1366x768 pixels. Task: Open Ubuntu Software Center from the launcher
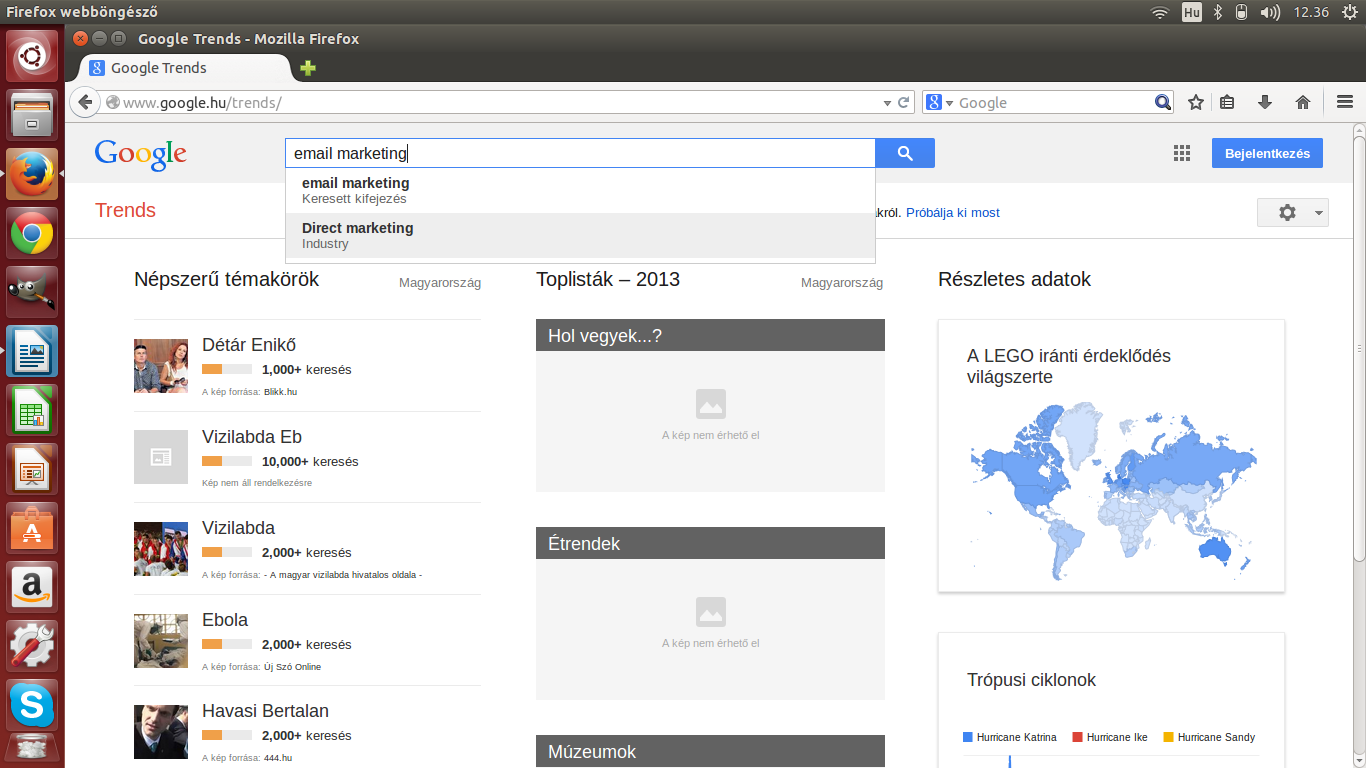click(32, 528)
